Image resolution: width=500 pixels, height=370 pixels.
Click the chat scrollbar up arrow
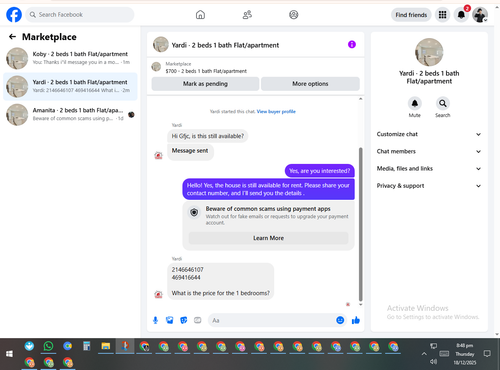coord(360,99)
